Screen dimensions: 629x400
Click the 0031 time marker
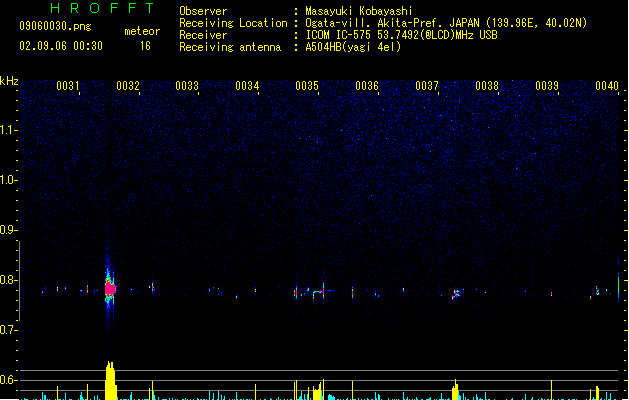tap(68, 86)
